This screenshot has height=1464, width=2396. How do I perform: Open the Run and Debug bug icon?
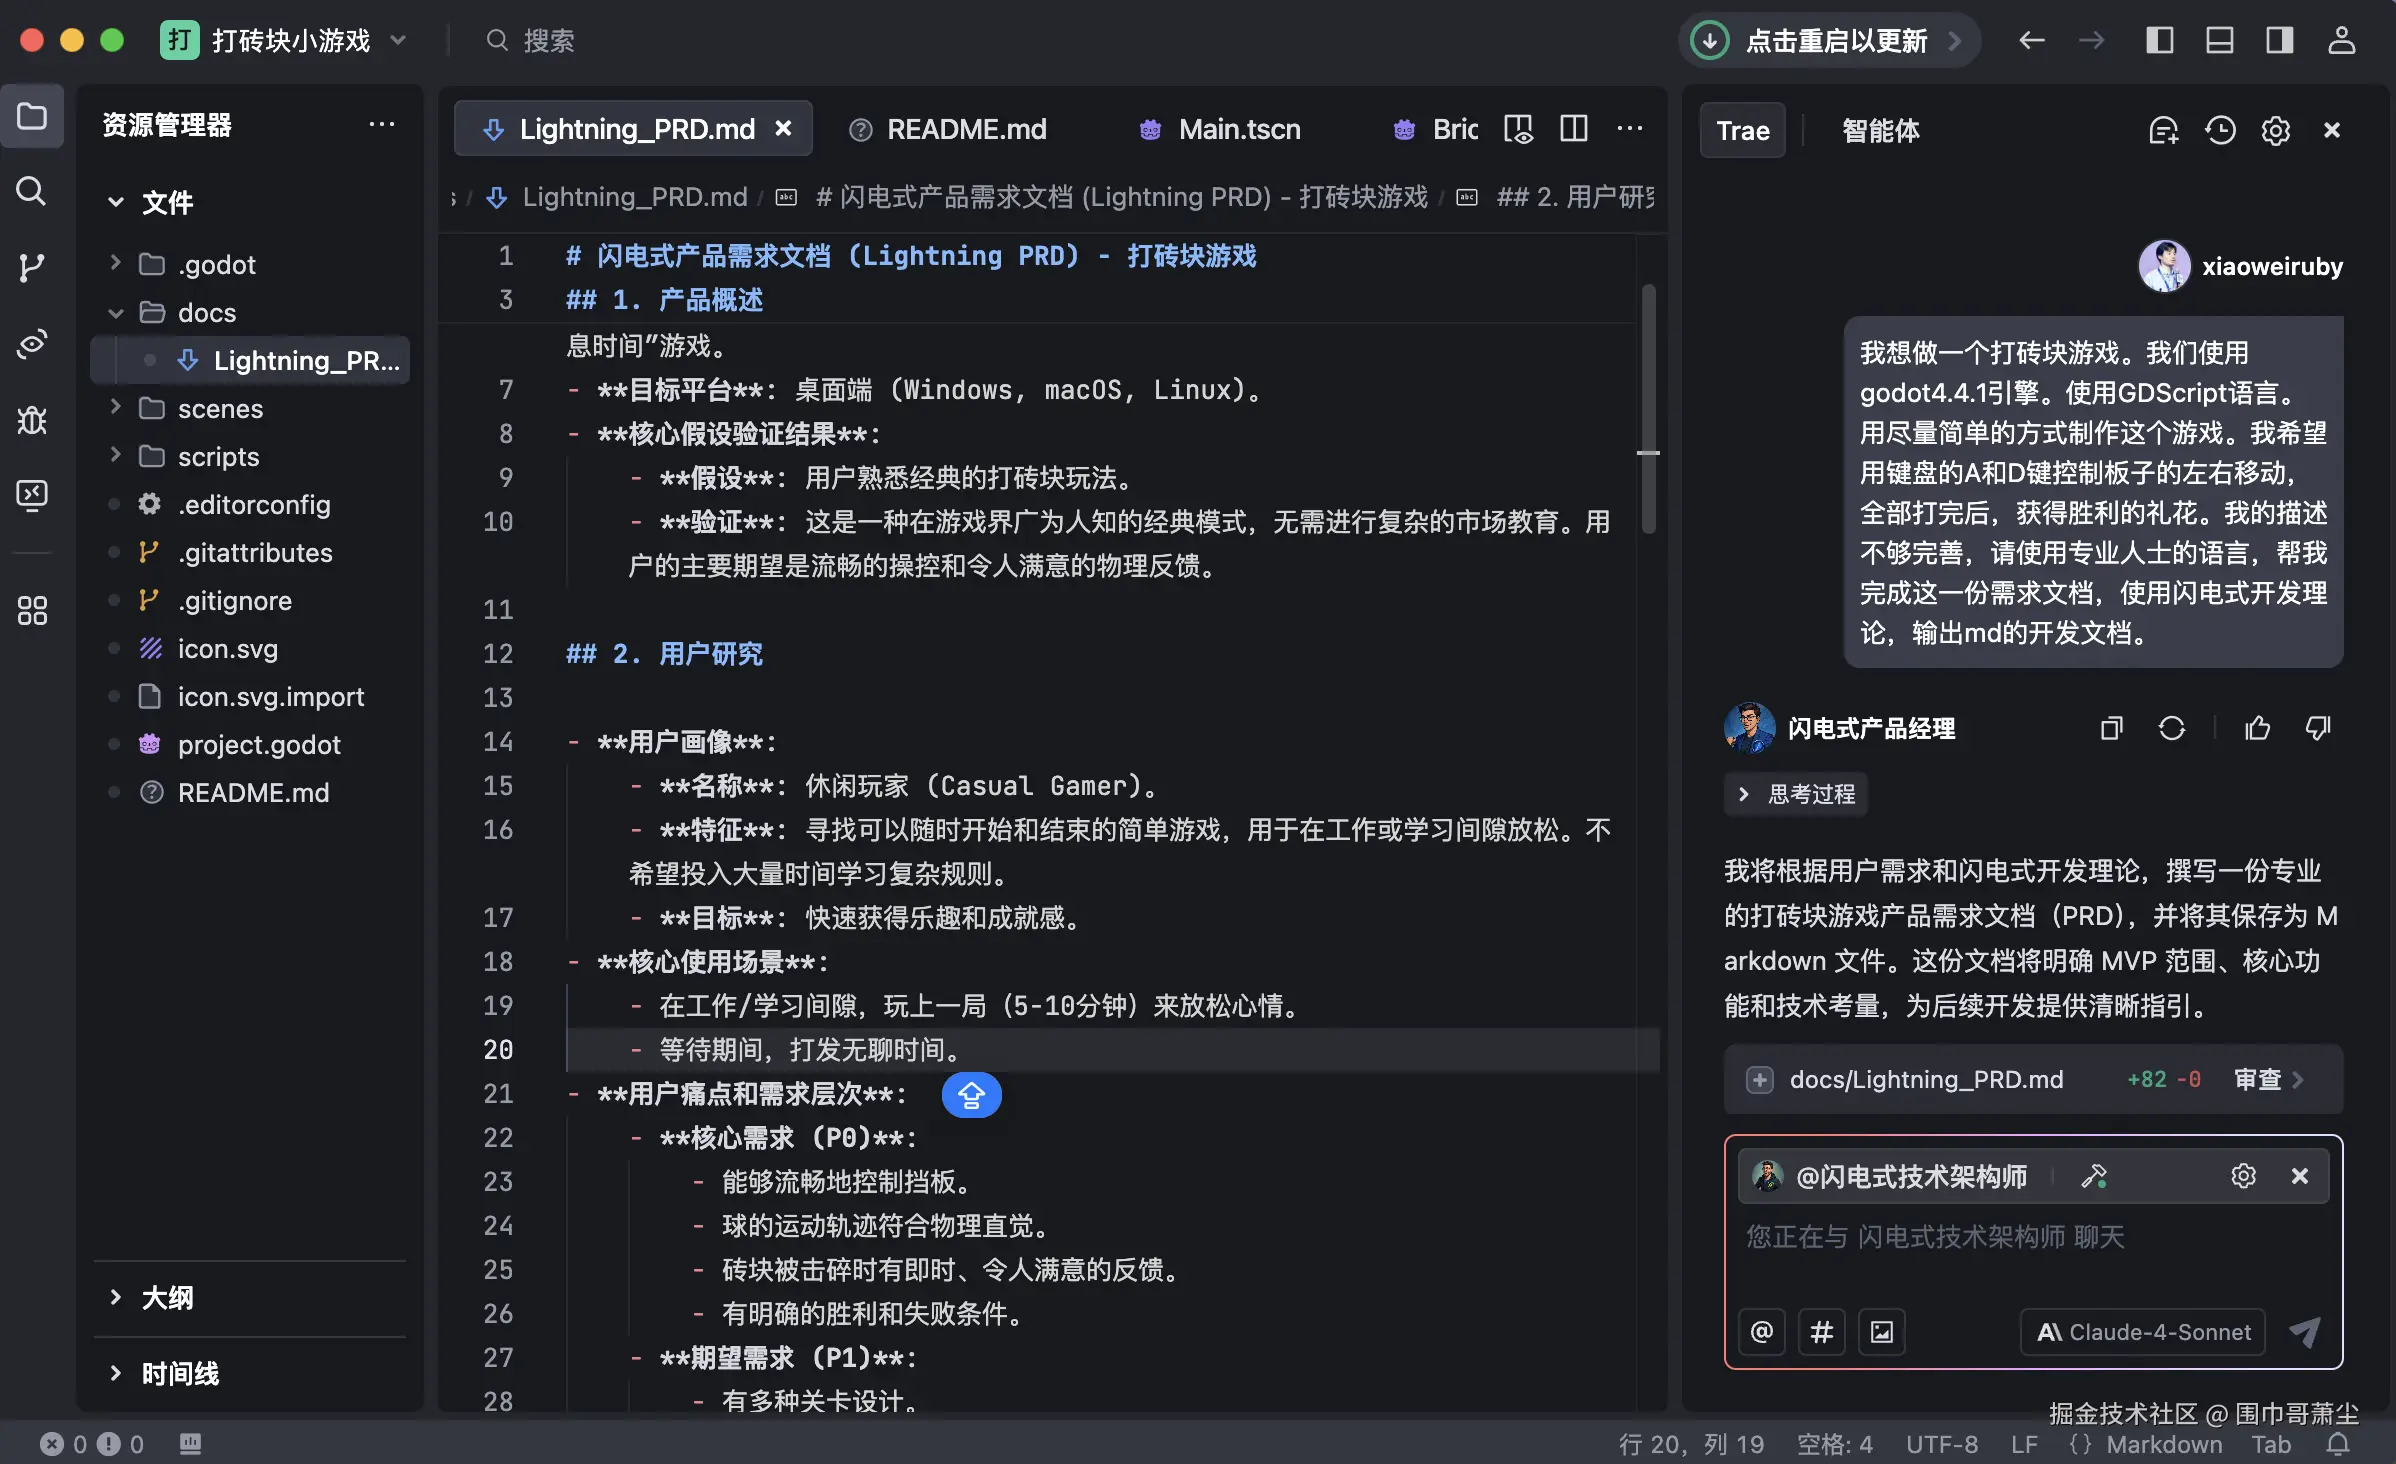point(31,420)
